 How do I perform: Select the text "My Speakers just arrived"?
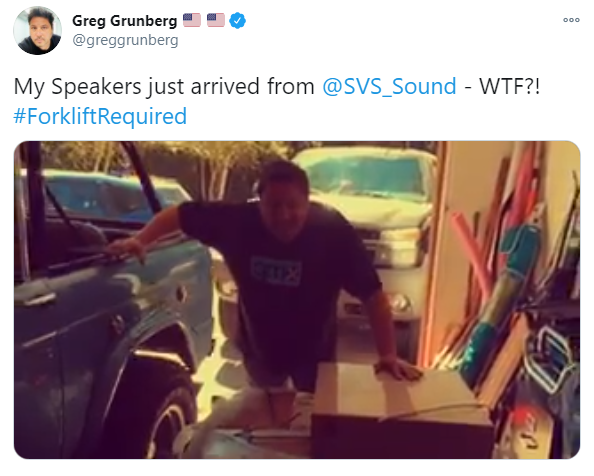[137, 86]
